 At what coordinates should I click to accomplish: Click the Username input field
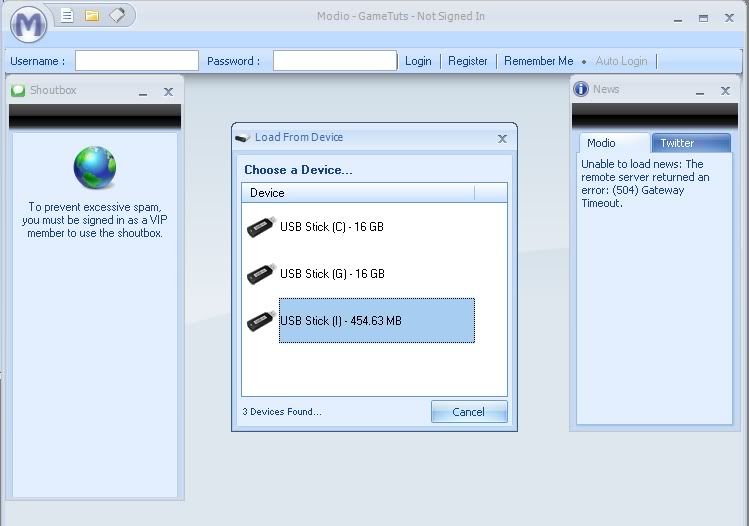tap(137, 61)
